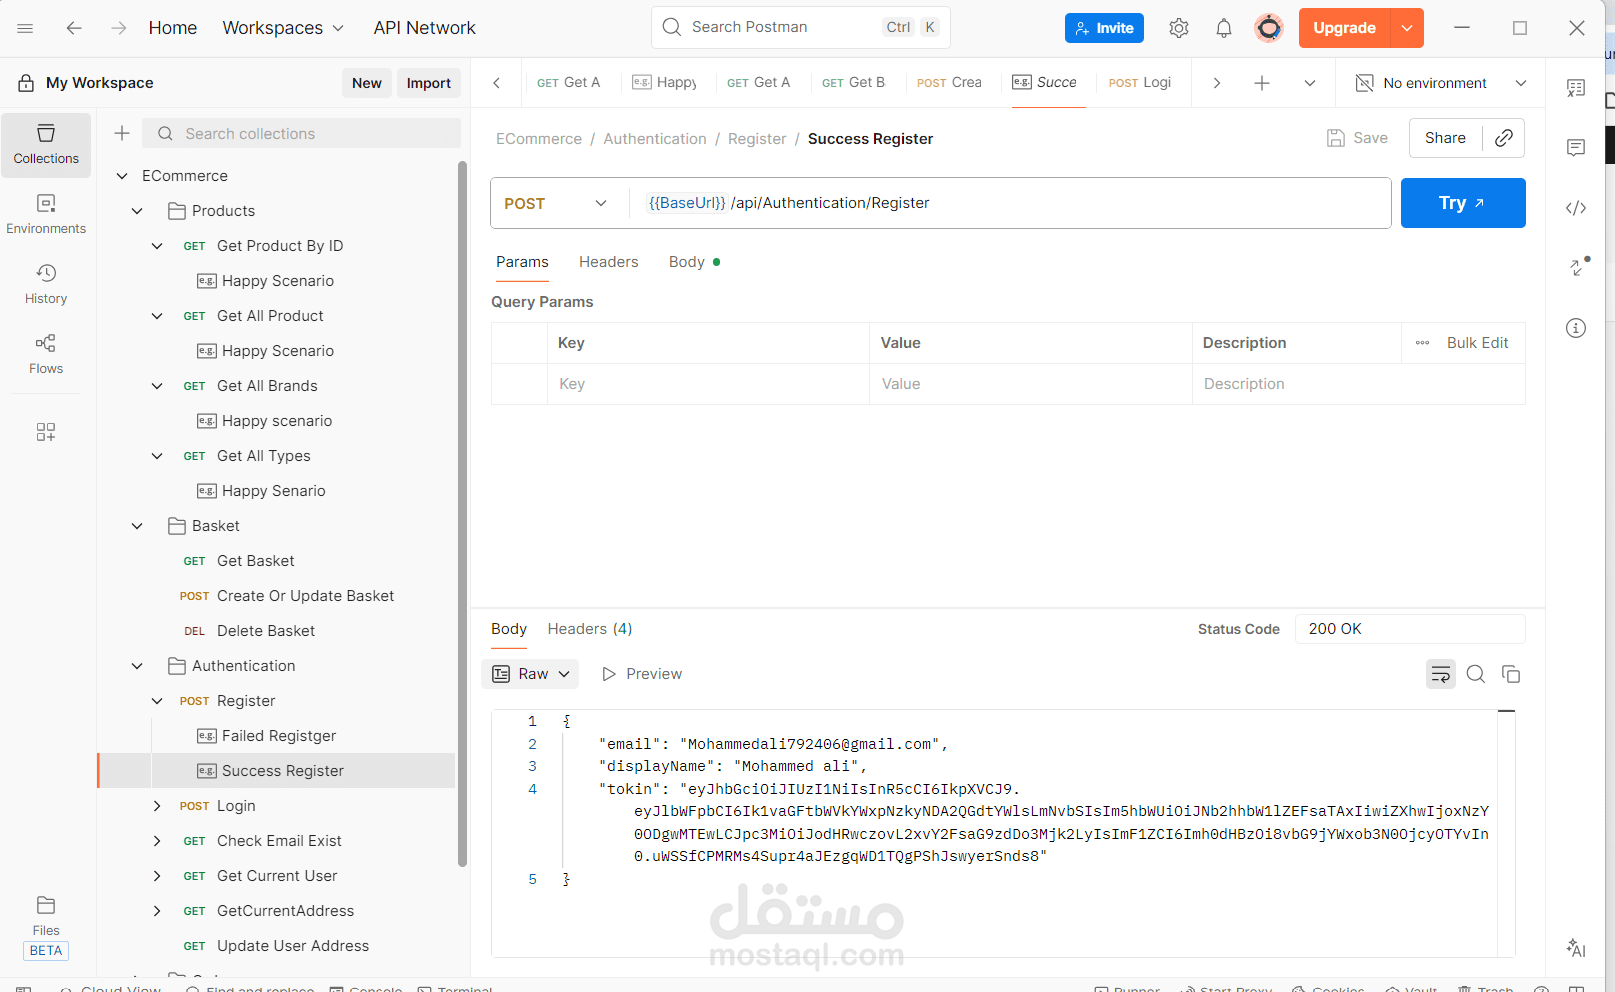Click the Import button
The height and width of the screenshot is (992, 1615).
(429, 83)
